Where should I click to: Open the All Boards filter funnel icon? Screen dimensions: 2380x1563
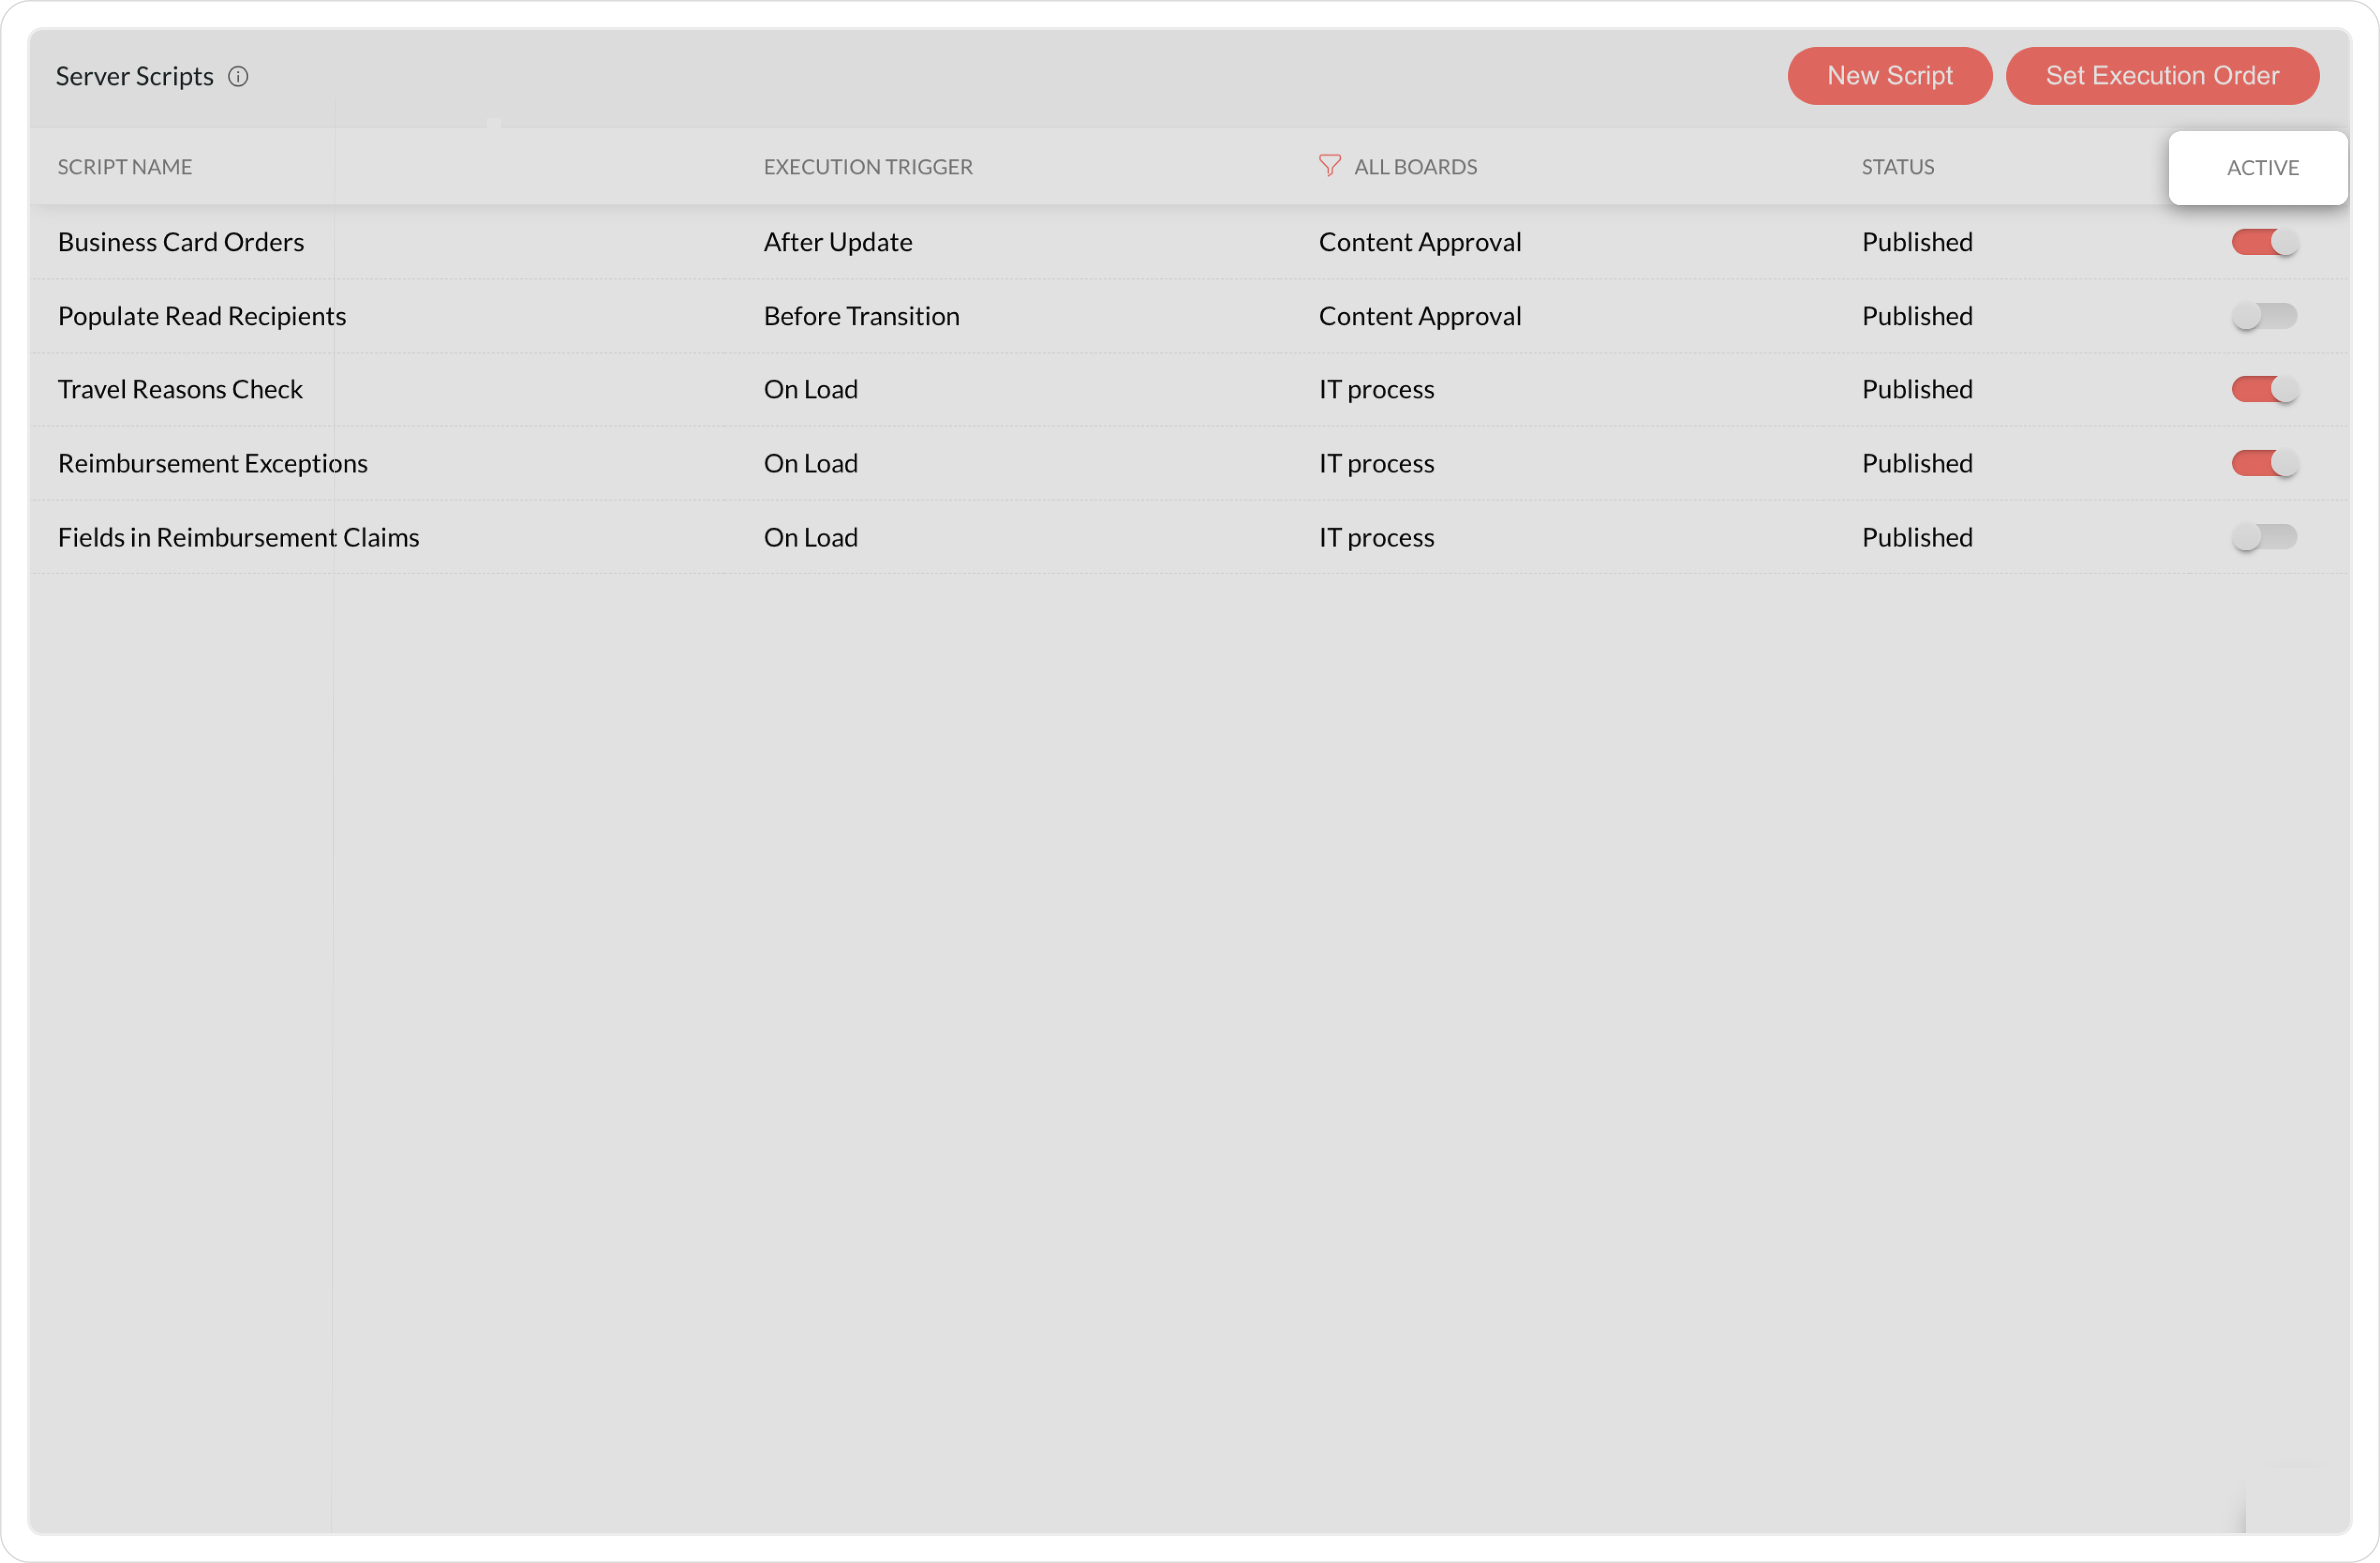click(x=1329, y=165)
